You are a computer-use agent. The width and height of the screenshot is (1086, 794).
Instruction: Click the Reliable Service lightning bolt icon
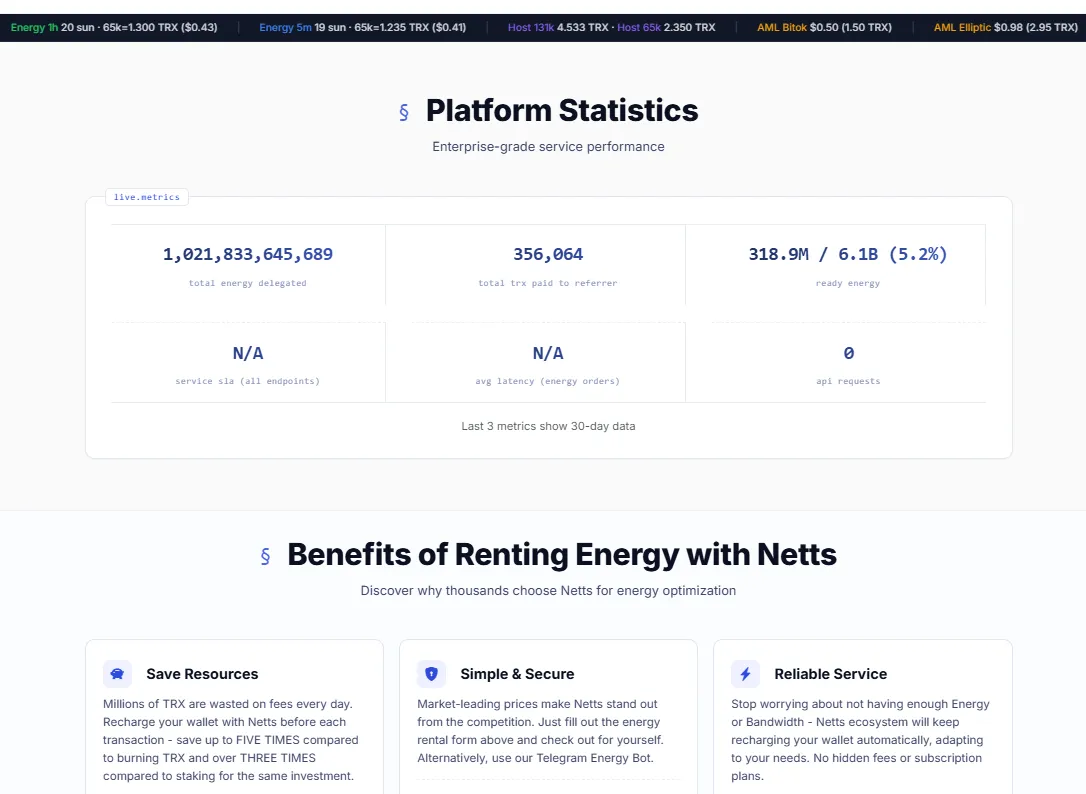pyautogui.click(x=745, y=673)
